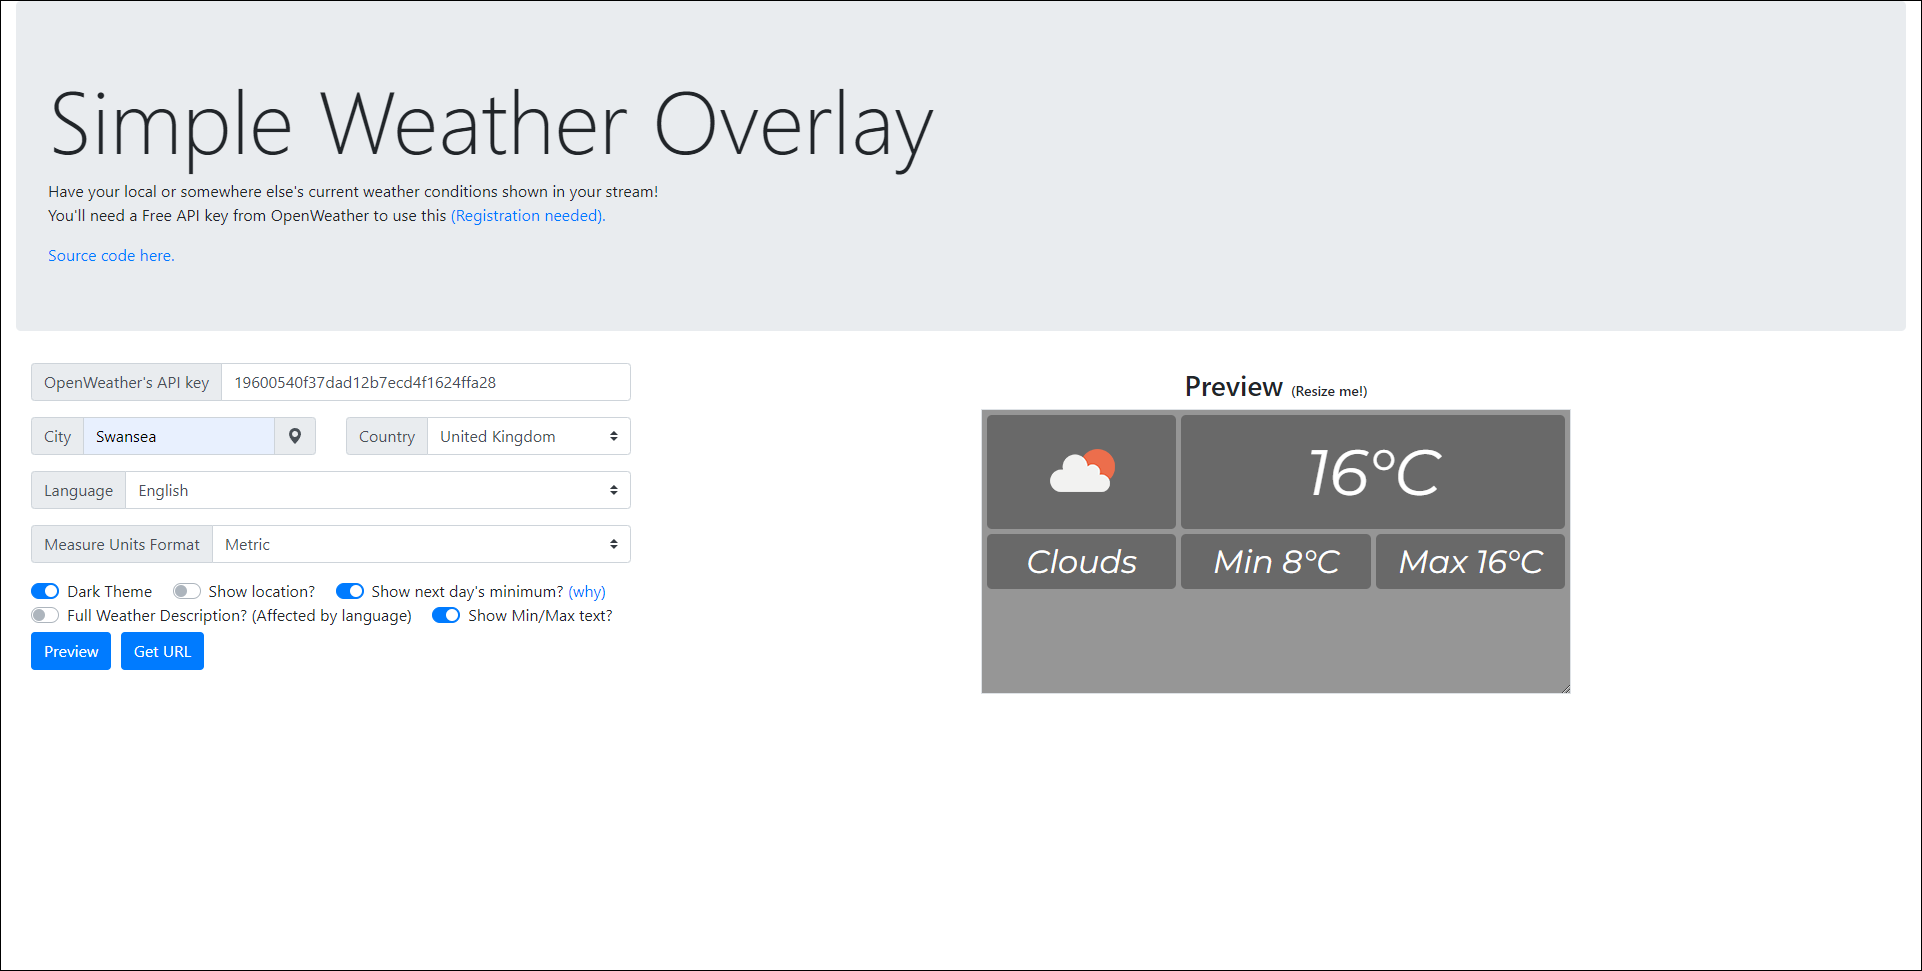Open the Language dropdown
1922x971 pixels.
(377, 490)
